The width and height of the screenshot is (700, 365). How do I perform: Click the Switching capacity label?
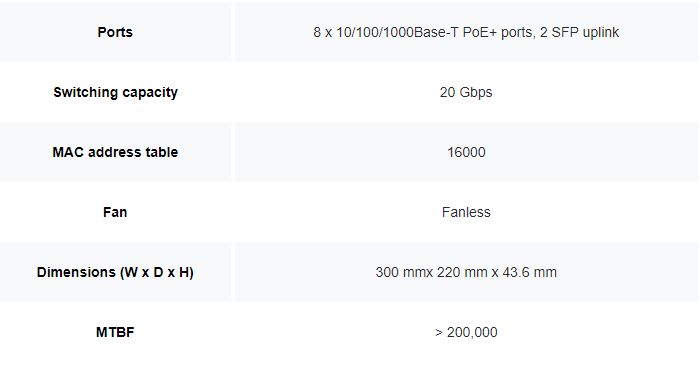coord(115,92)
